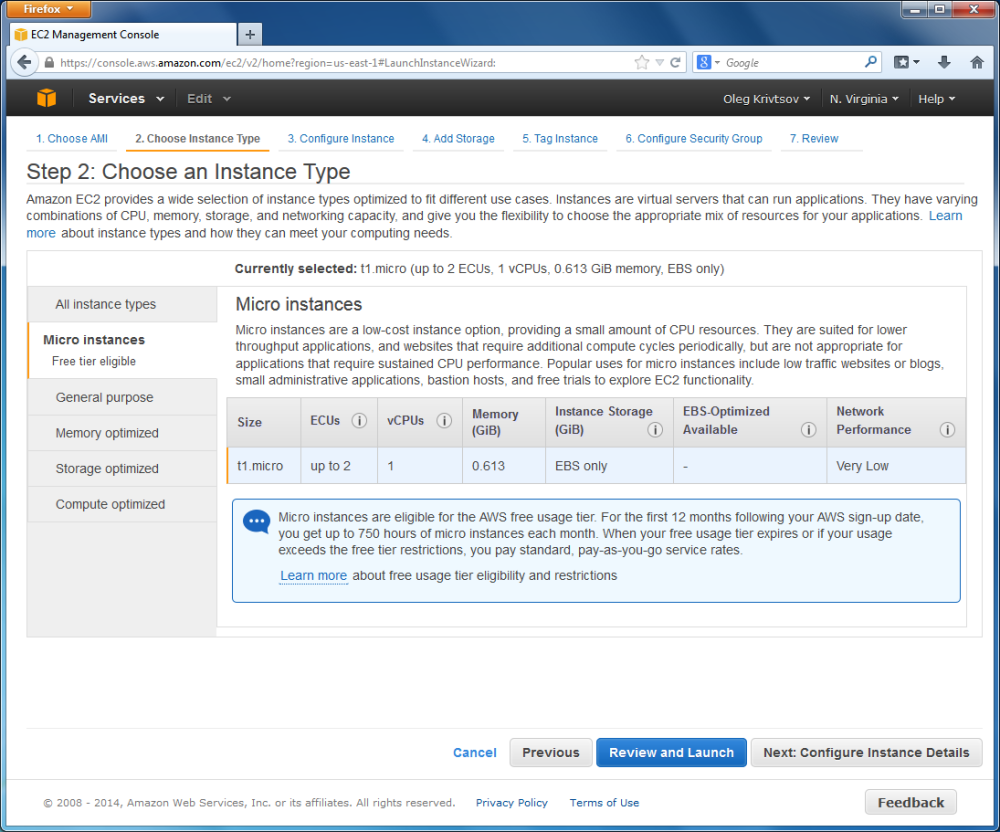Expand the Services dropdown
Image resolution: width=1000 pixels, height=832 pixels.
126,99
